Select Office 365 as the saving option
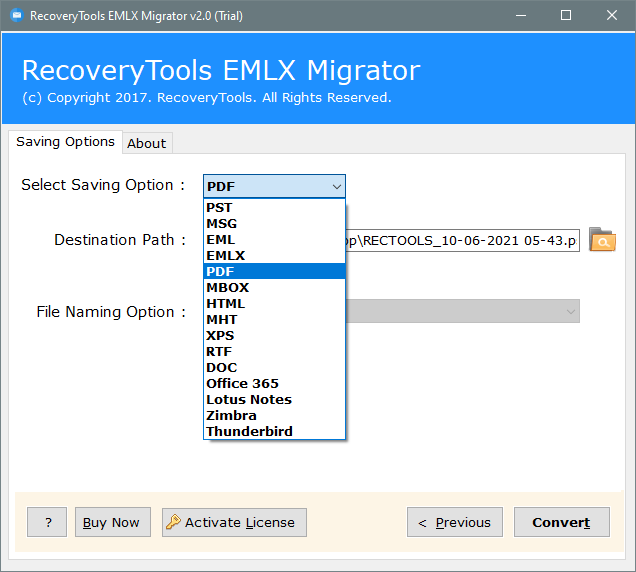This screenshot has width=636, height=572. coord(274,383)
